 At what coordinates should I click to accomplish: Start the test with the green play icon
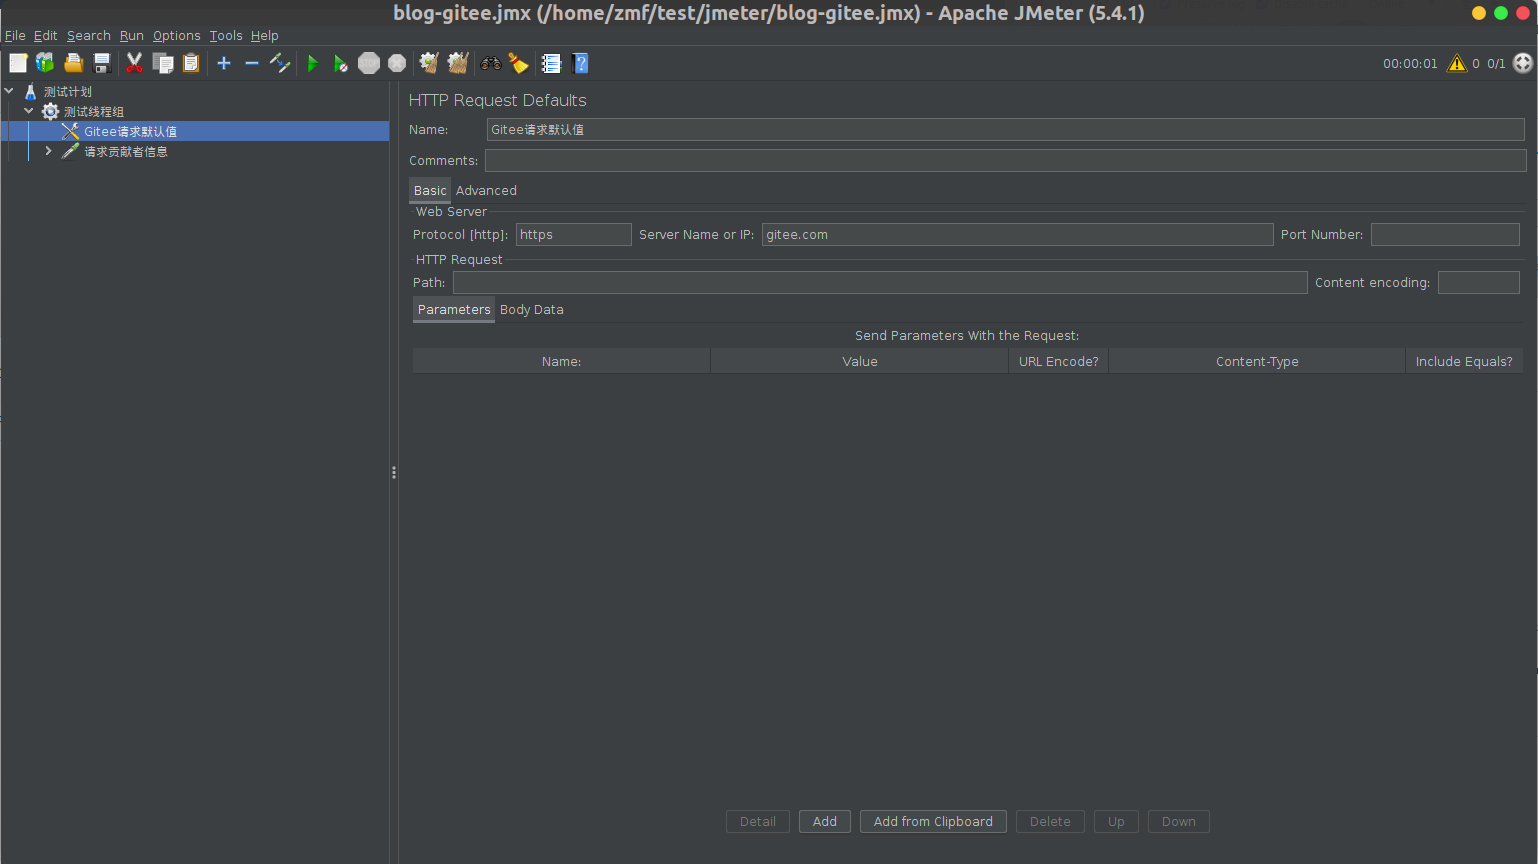click(x=313, y=63)
